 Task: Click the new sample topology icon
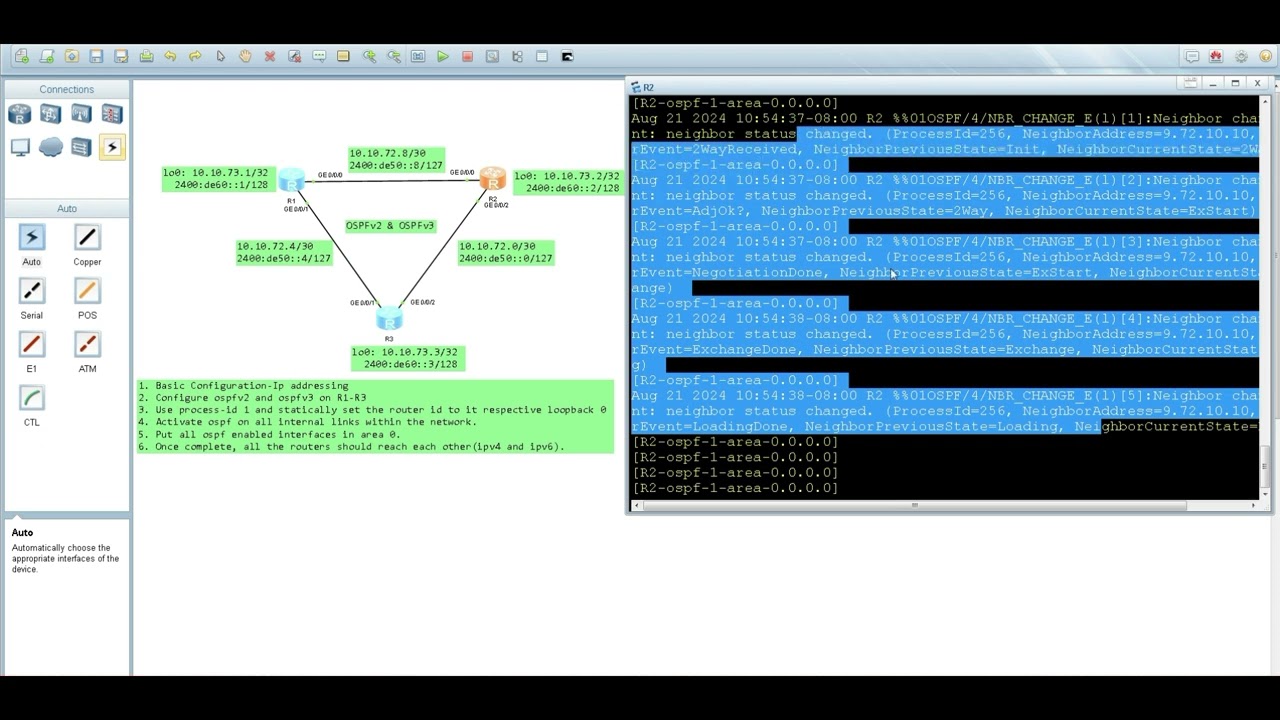pyautogui.click(x=47, y=57)
